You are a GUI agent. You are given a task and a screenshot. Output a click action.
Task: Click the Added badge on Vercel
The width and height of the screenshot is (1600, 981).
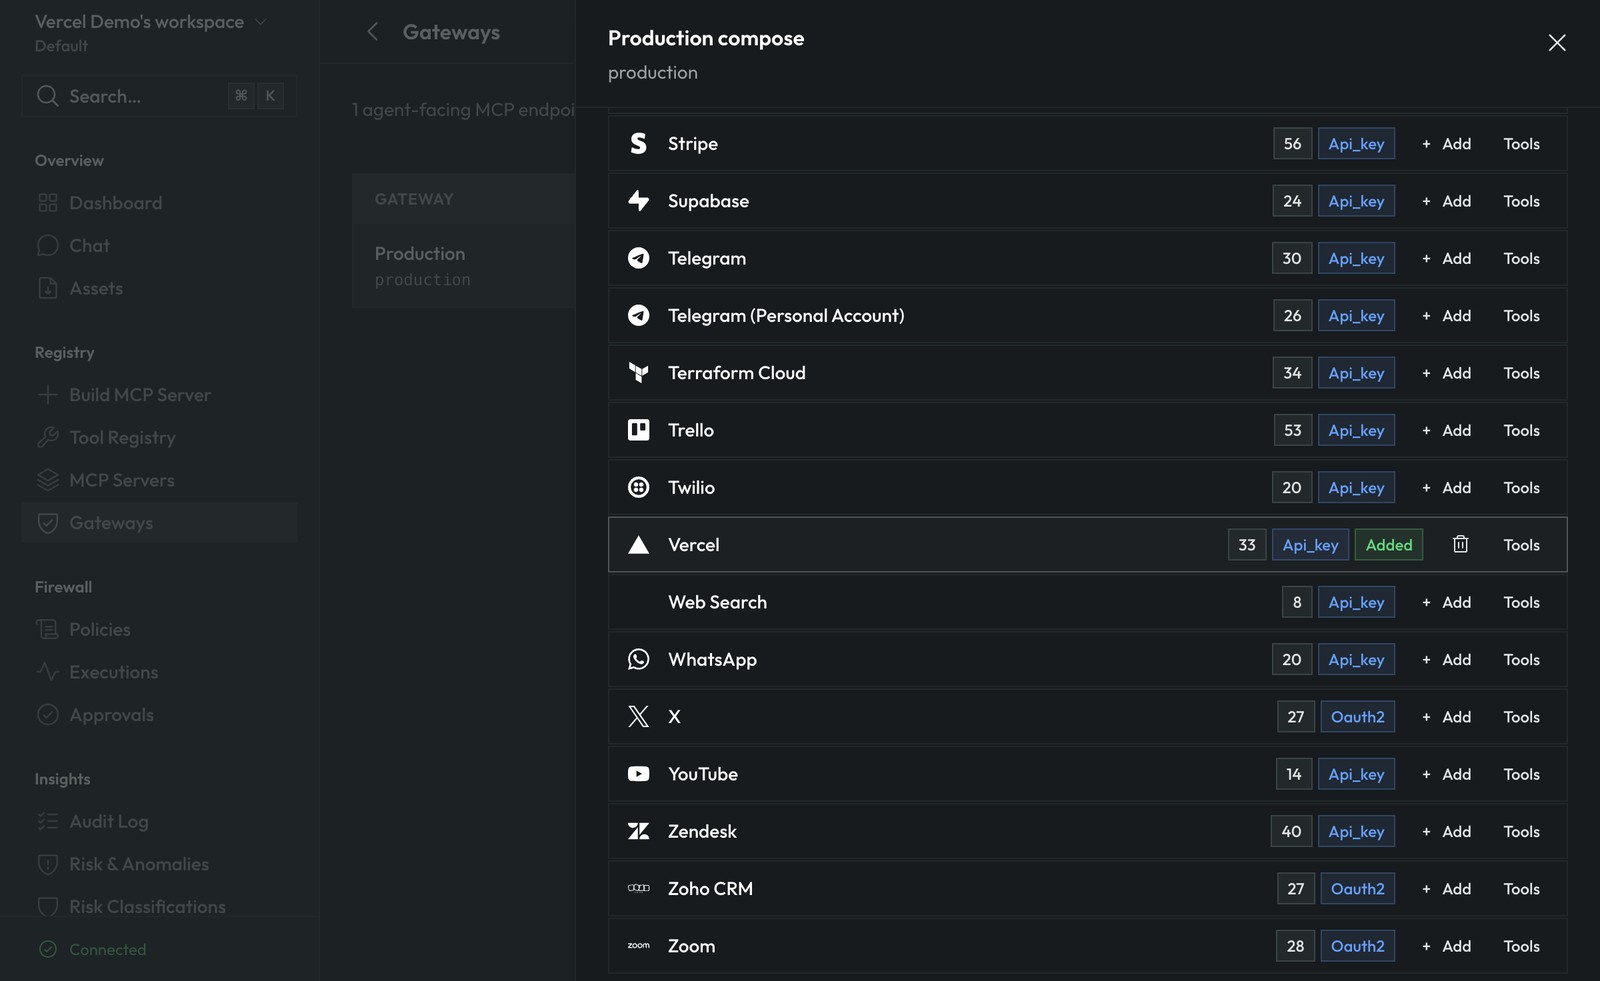pos(1389,545)
